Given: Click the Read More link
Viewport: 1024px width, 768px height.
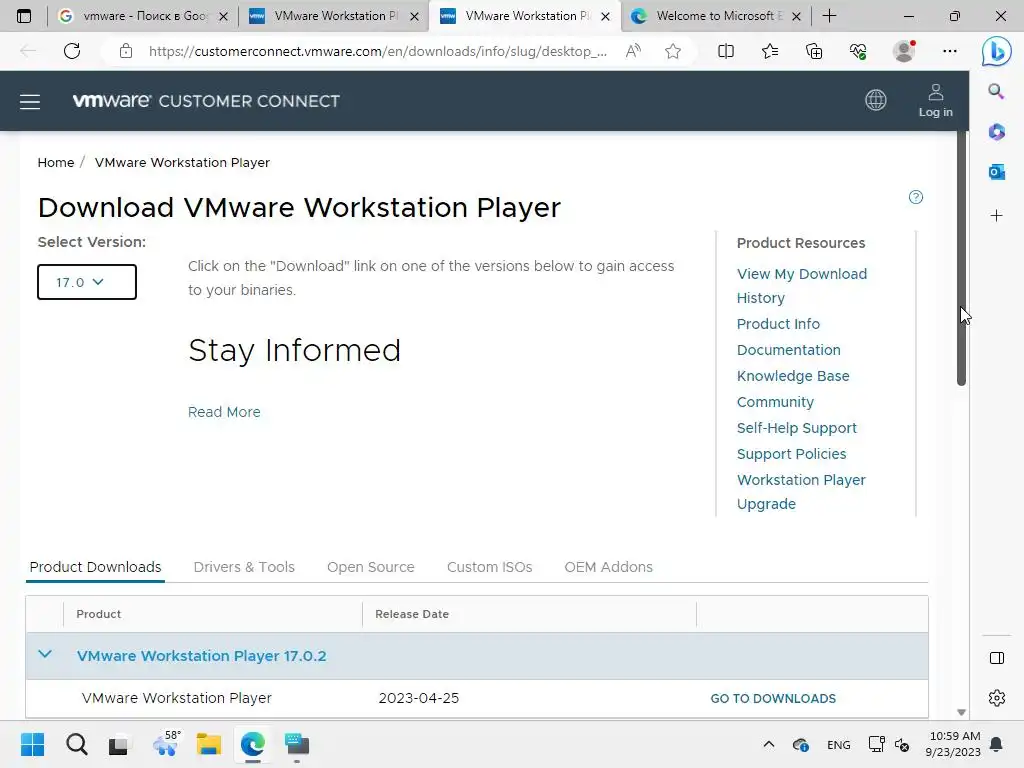Looking at the screenshot, I should coord(224,412).
